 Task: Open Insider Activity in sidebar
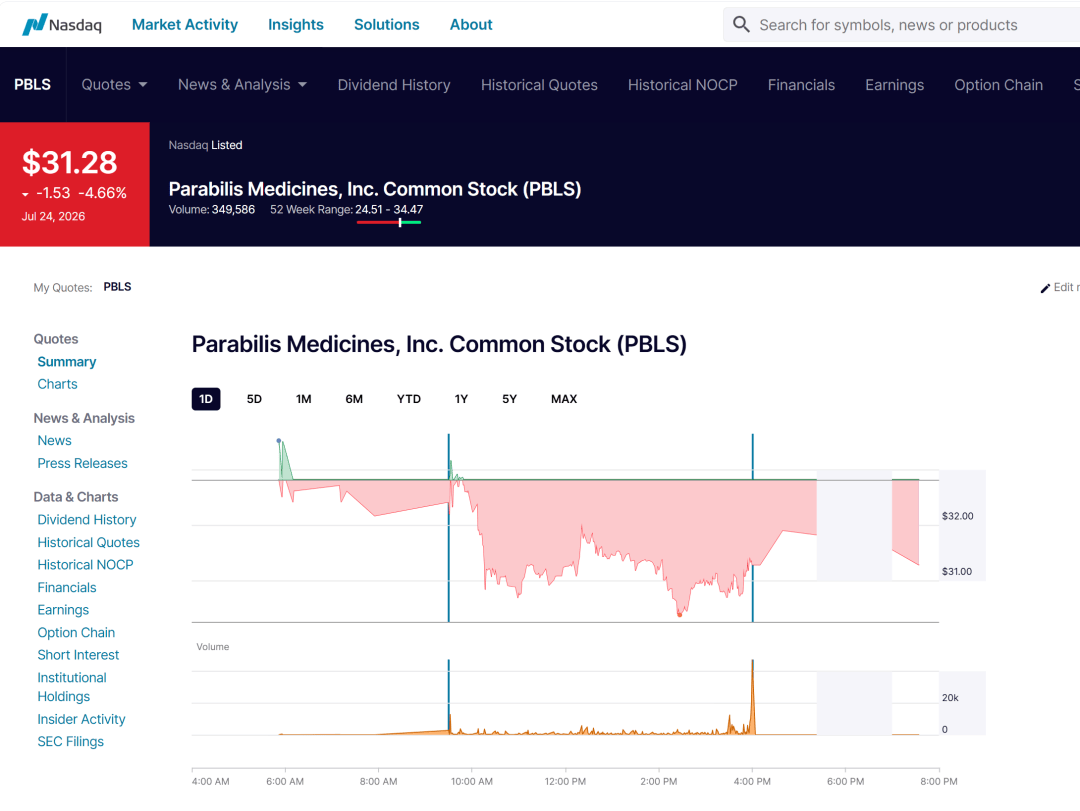pos(81,719)
